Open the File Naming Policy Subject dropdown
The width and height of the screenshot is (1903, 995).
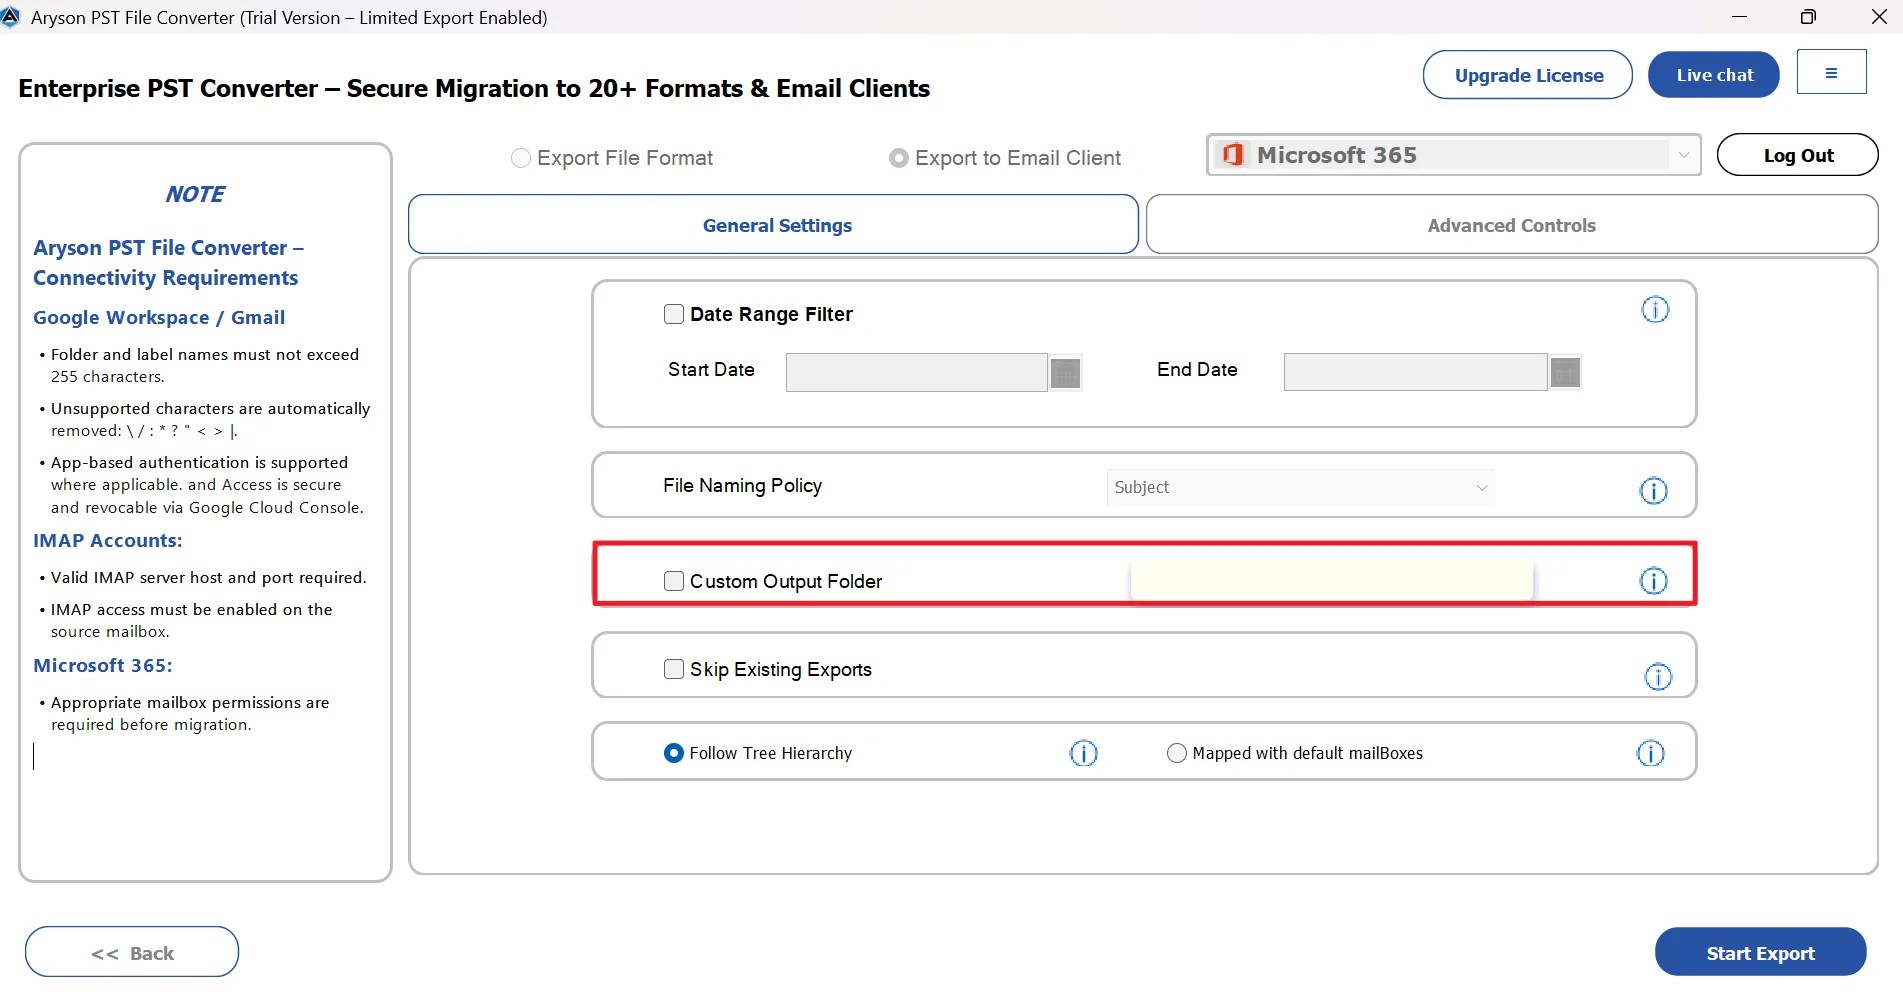coord(1301,487)
